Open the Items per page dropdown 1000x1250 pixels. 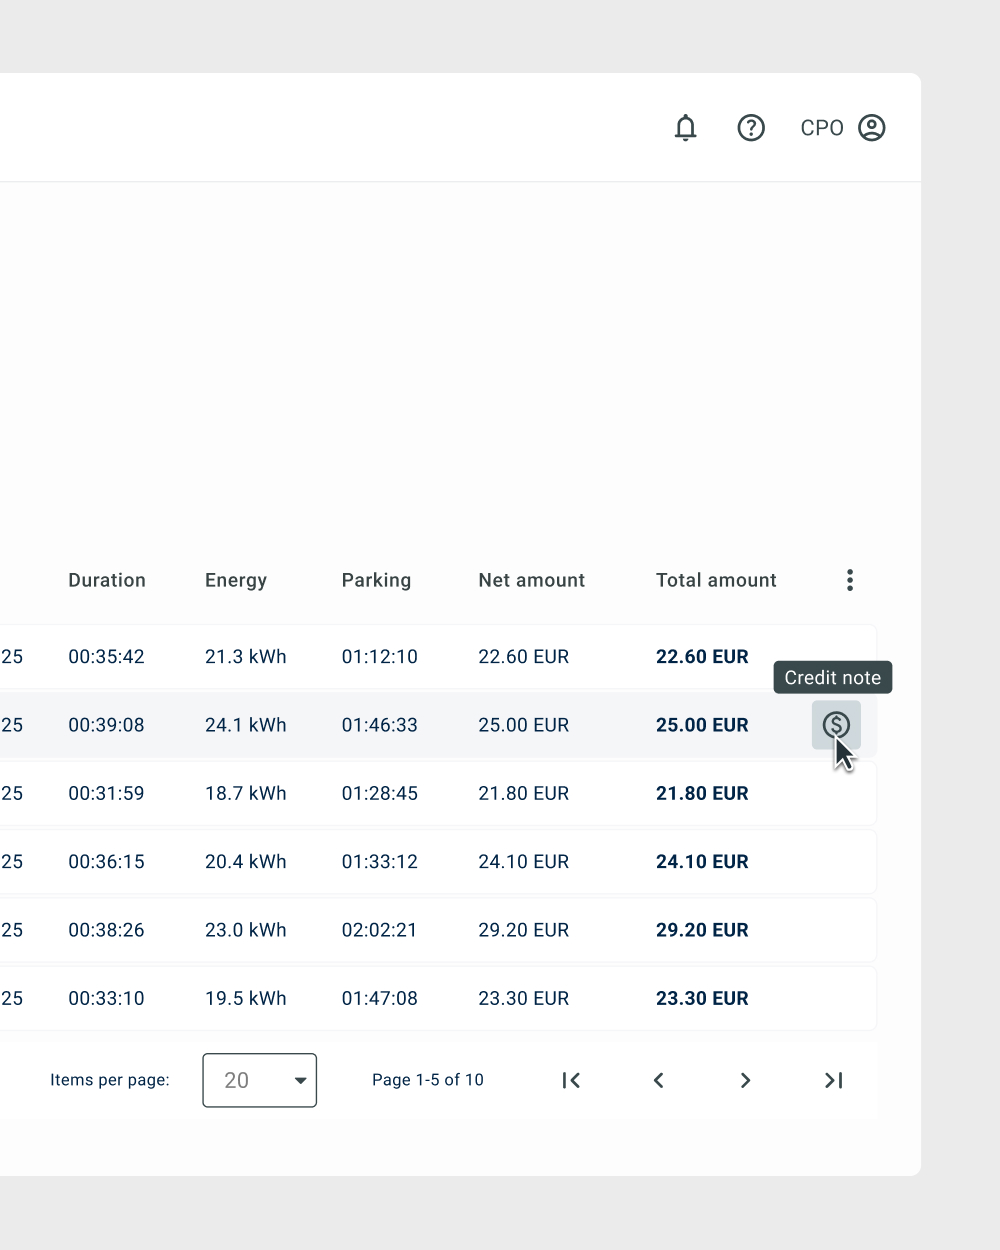(x=260, y=1080)
